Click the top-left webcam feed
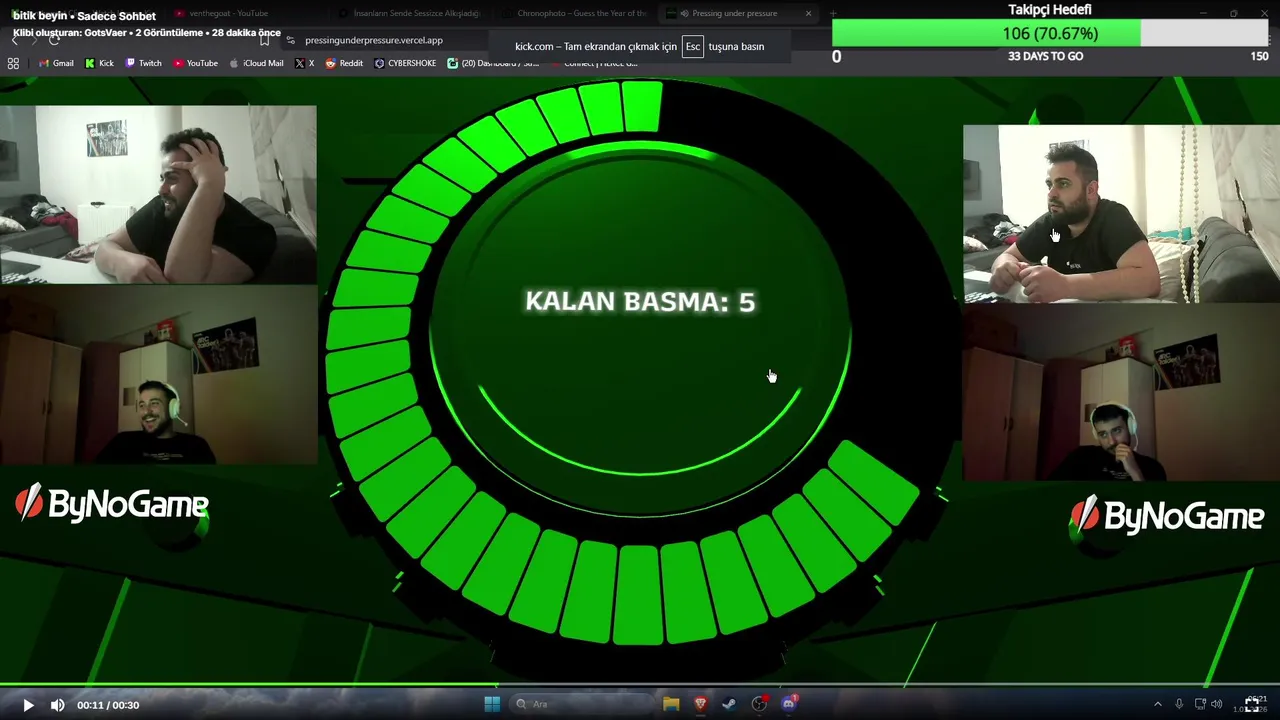The image size is (1280, 720). coord(158,194)
